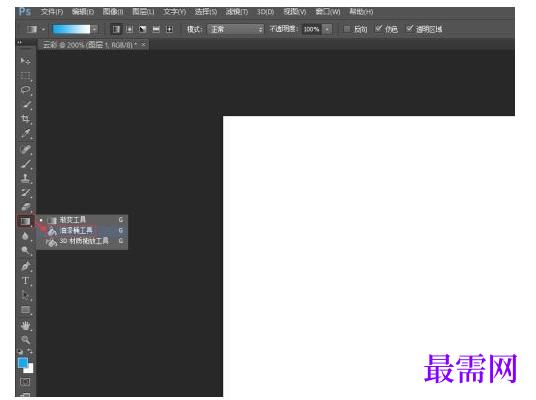
Task: Expand the toolbox double-arrow
Action: [x=19, y=42]
